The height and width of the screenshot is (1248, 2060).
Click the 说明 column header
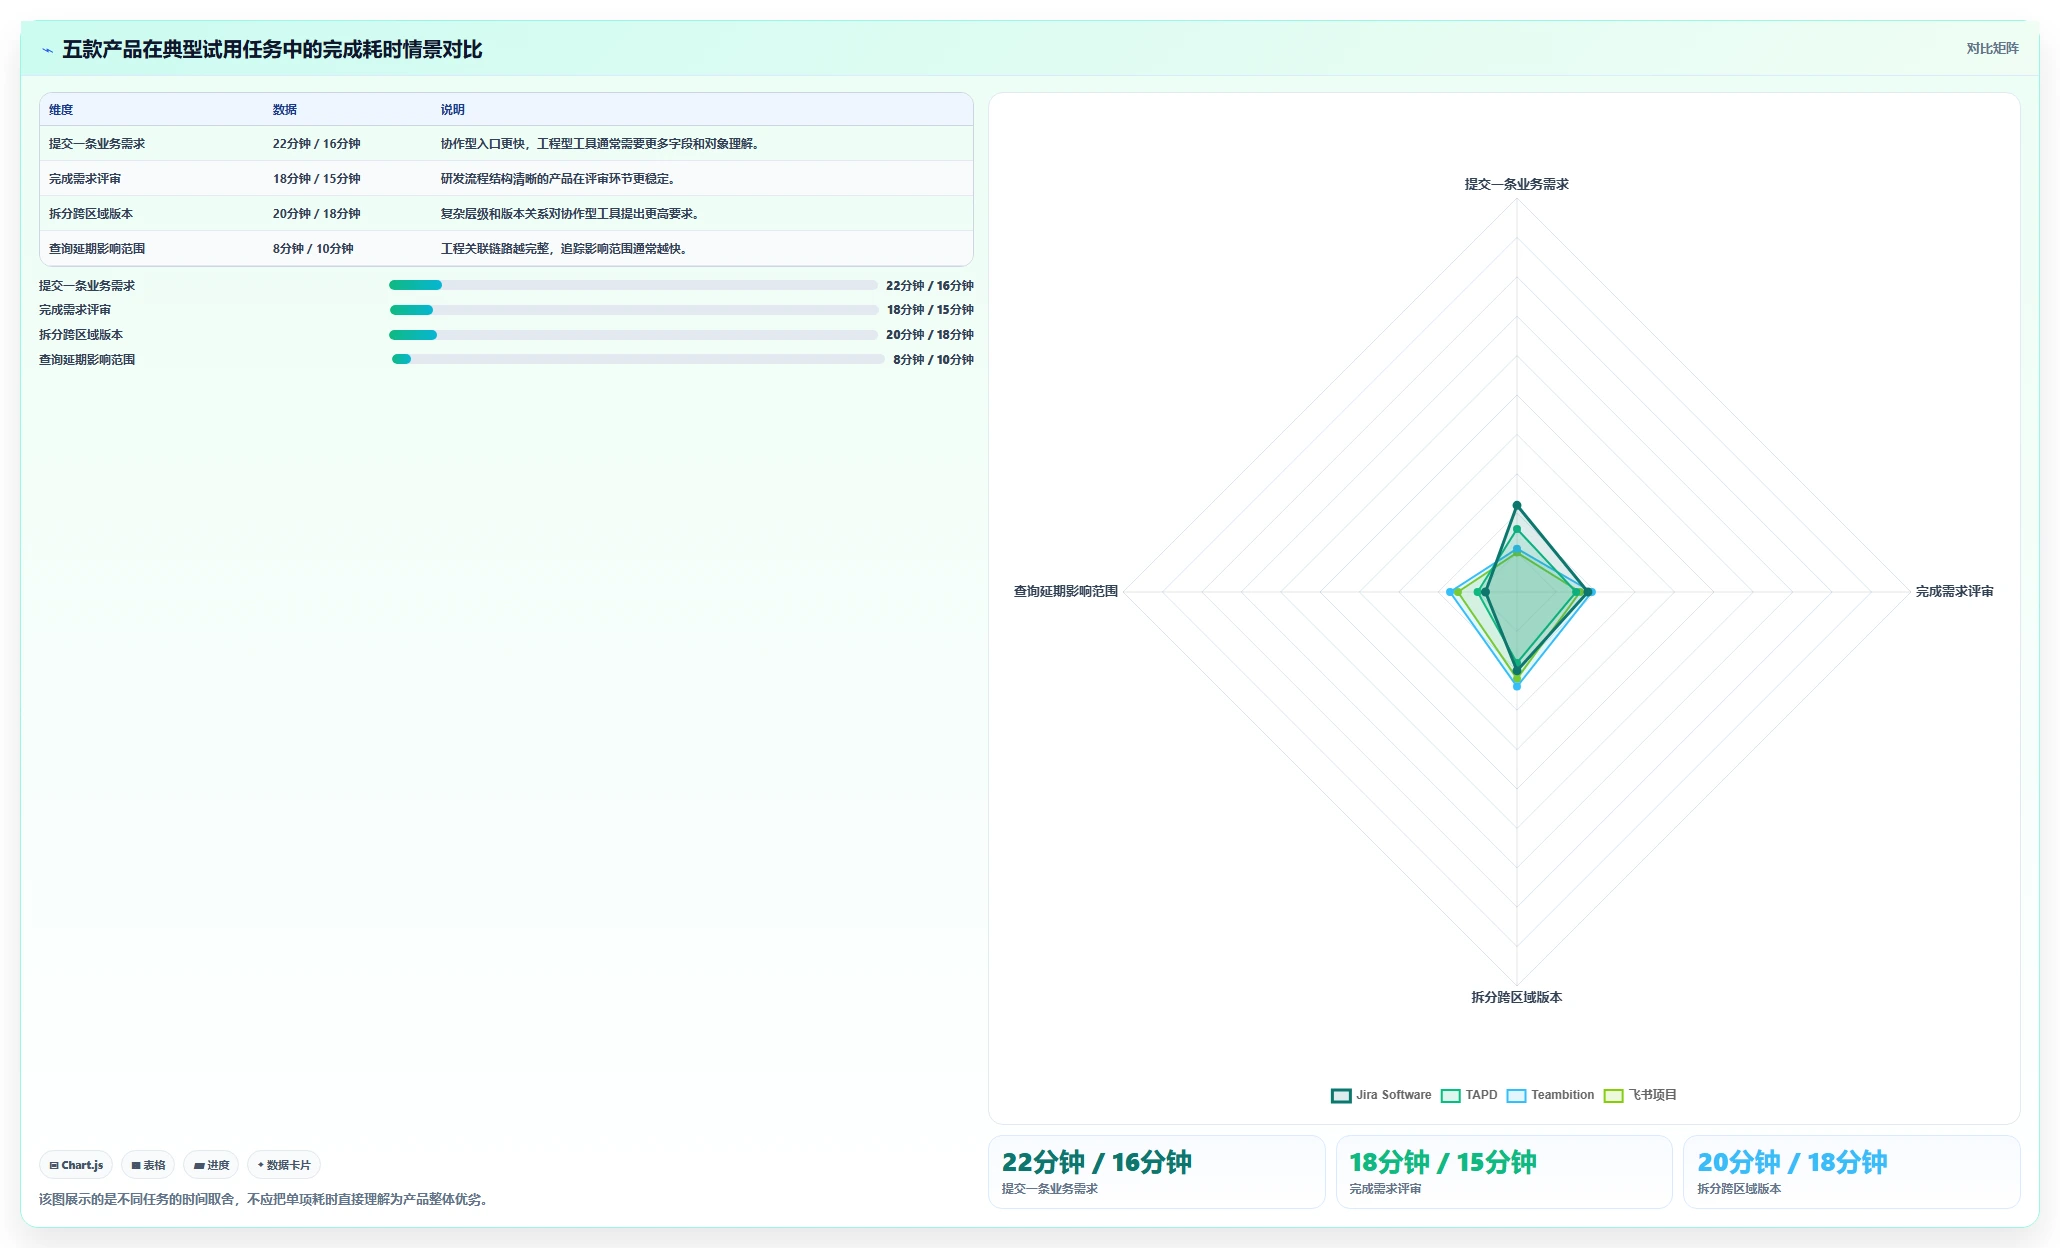pyautogui.click(x=453, y=110)
